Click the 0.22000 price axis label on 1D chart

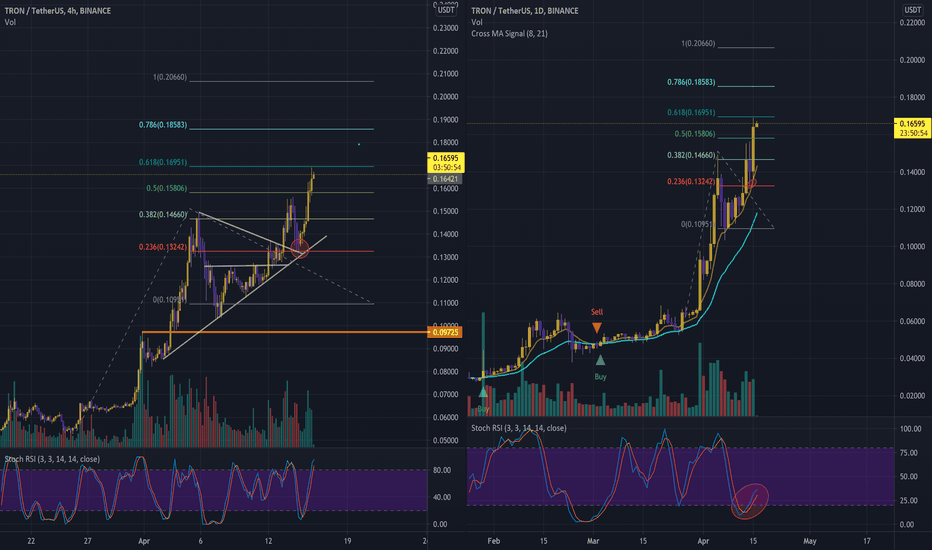912,23
